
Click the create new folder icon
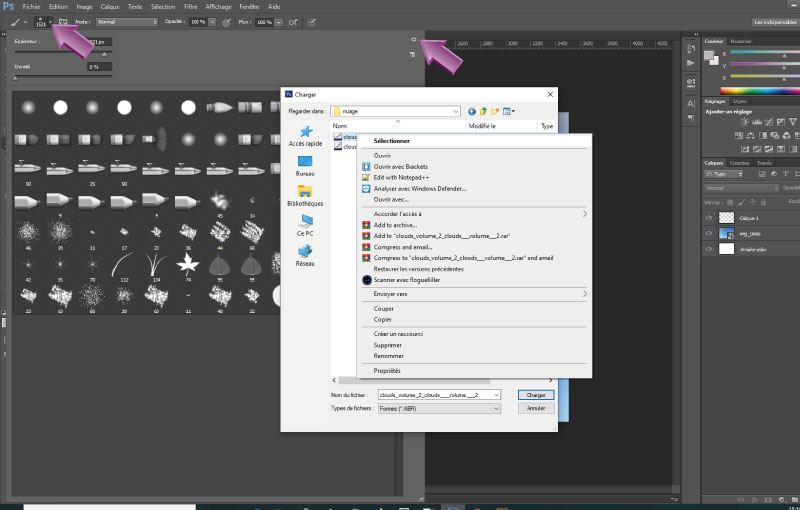(495, 111)
